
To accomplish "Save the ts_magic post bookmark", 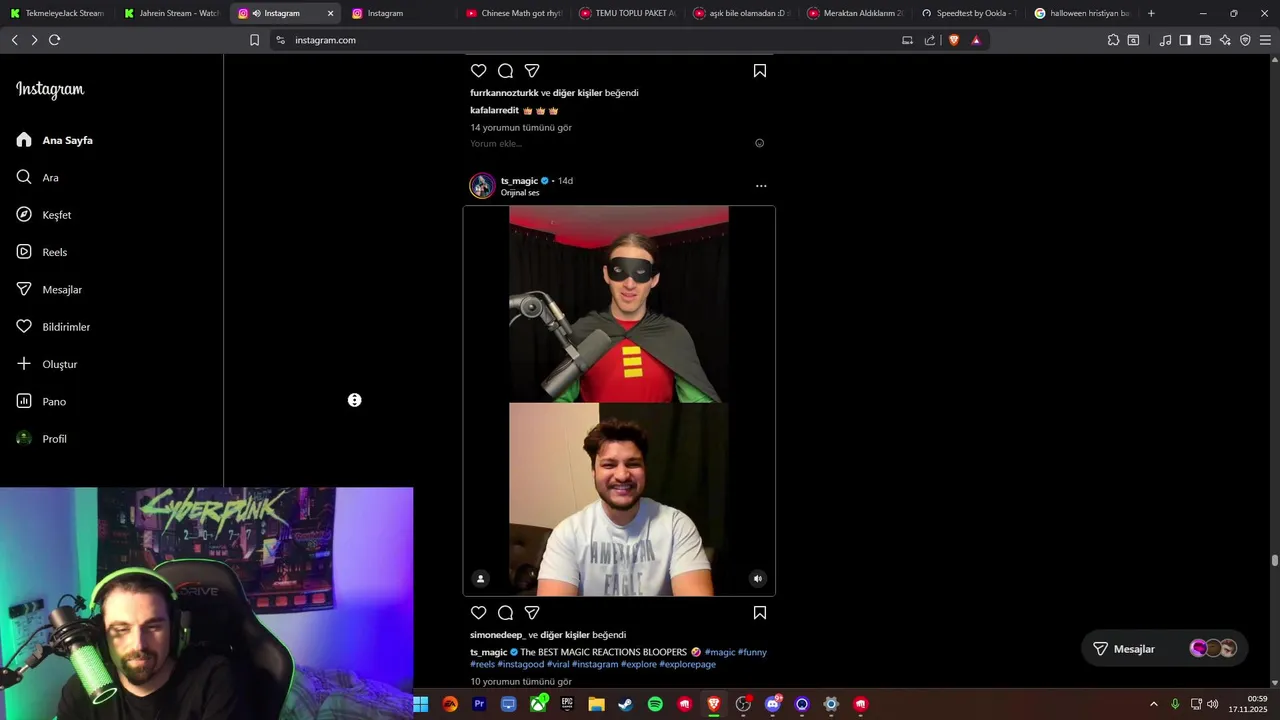I will coord(760,613).
